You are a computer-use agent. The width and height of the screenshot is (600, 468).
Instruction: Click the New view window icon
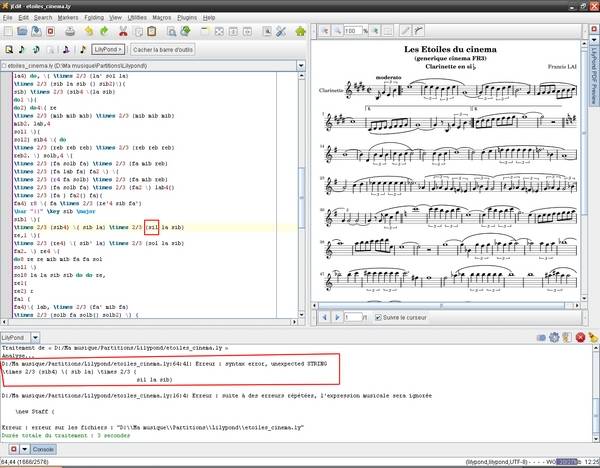[x=205, y=31]
